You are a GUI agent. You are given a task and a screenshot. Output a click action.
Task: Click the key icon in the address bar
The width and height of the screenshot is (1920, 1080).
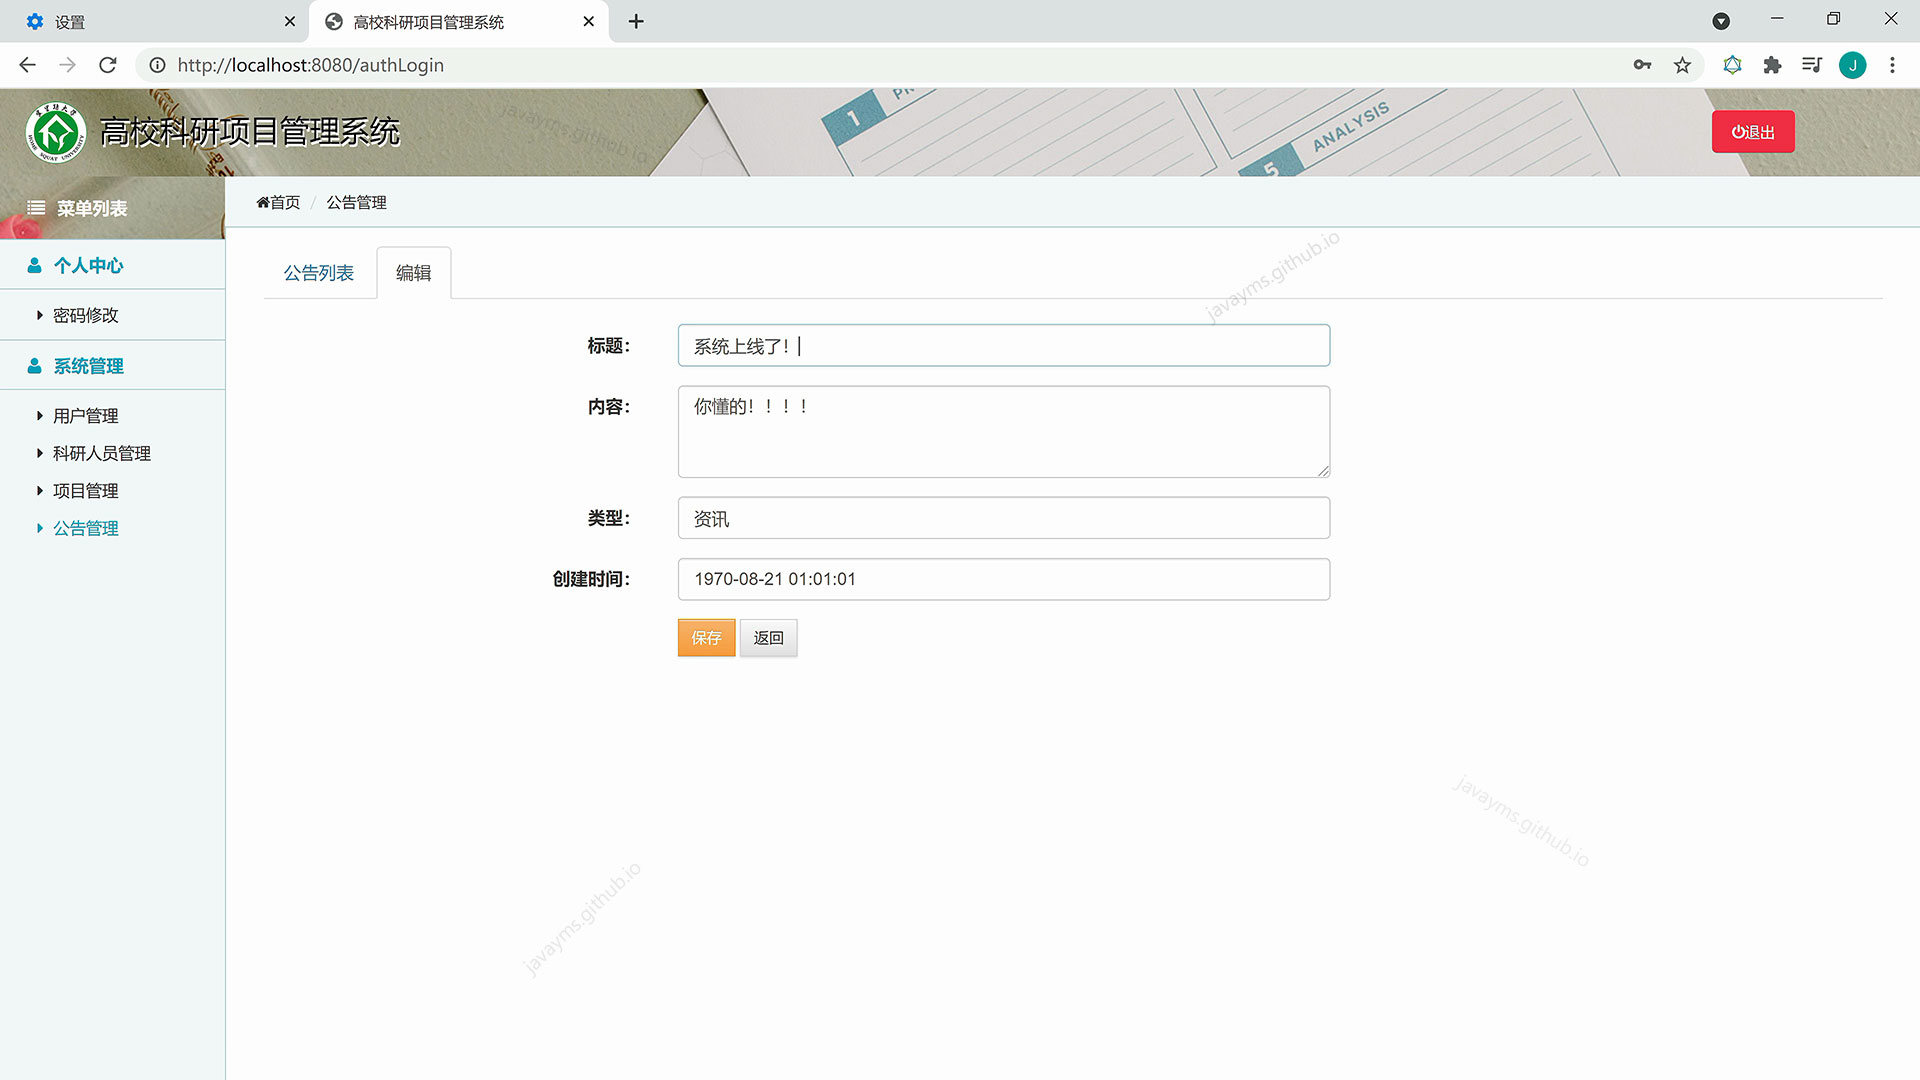pyautogui.click(x=1643, y=64)
